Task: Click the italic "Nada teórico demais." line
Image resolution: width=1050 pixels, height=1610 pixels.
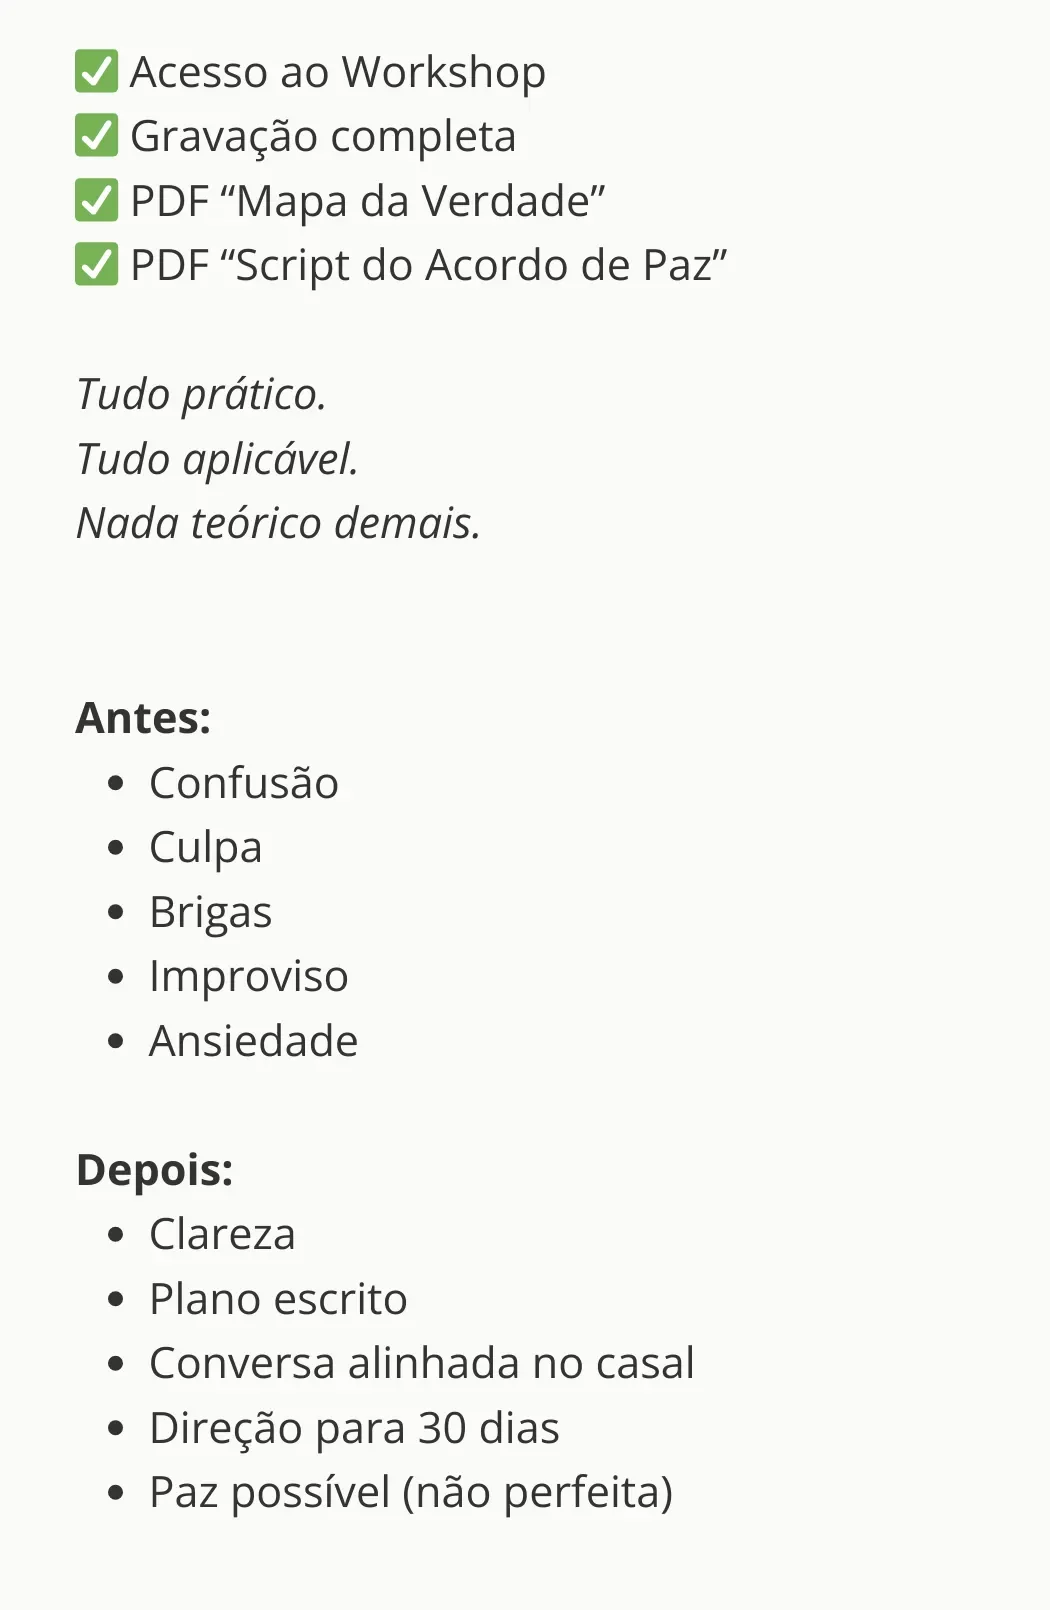Action: point(278,523)
